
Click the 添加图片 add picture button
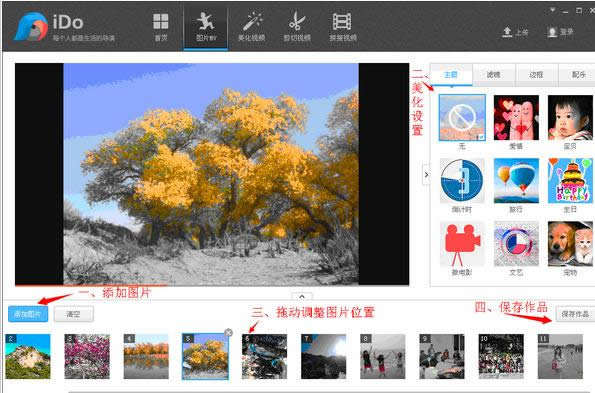click(x=28, y=314)
